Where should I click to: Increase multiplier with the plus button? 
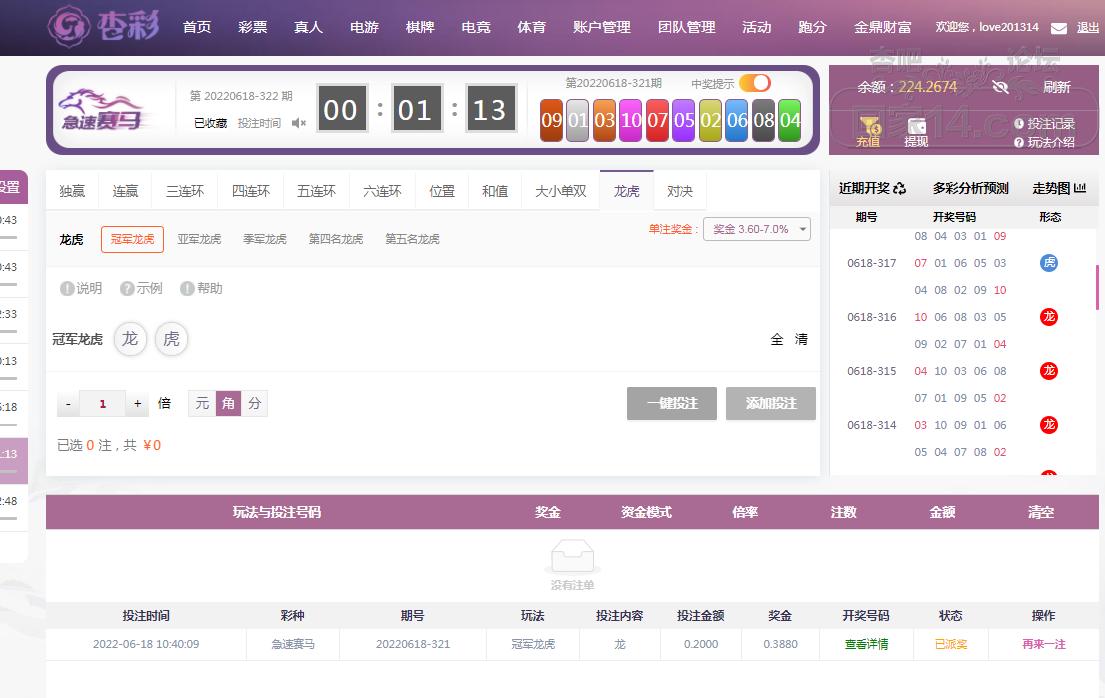pyautogui.click(x=138, y=404)
